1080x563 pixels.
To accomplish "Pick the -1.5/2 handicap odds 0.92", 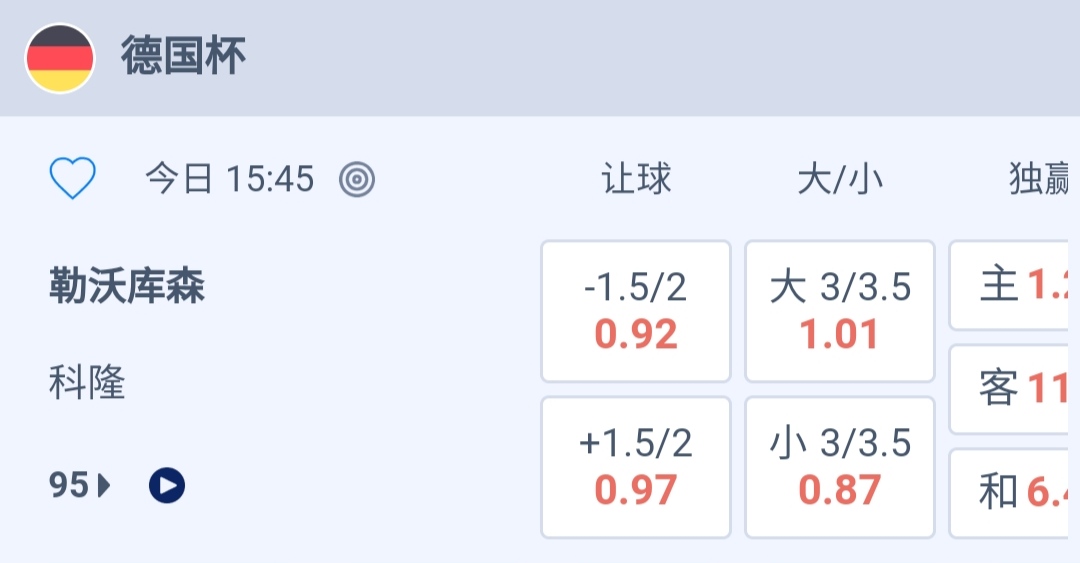I will pos(636,311).
